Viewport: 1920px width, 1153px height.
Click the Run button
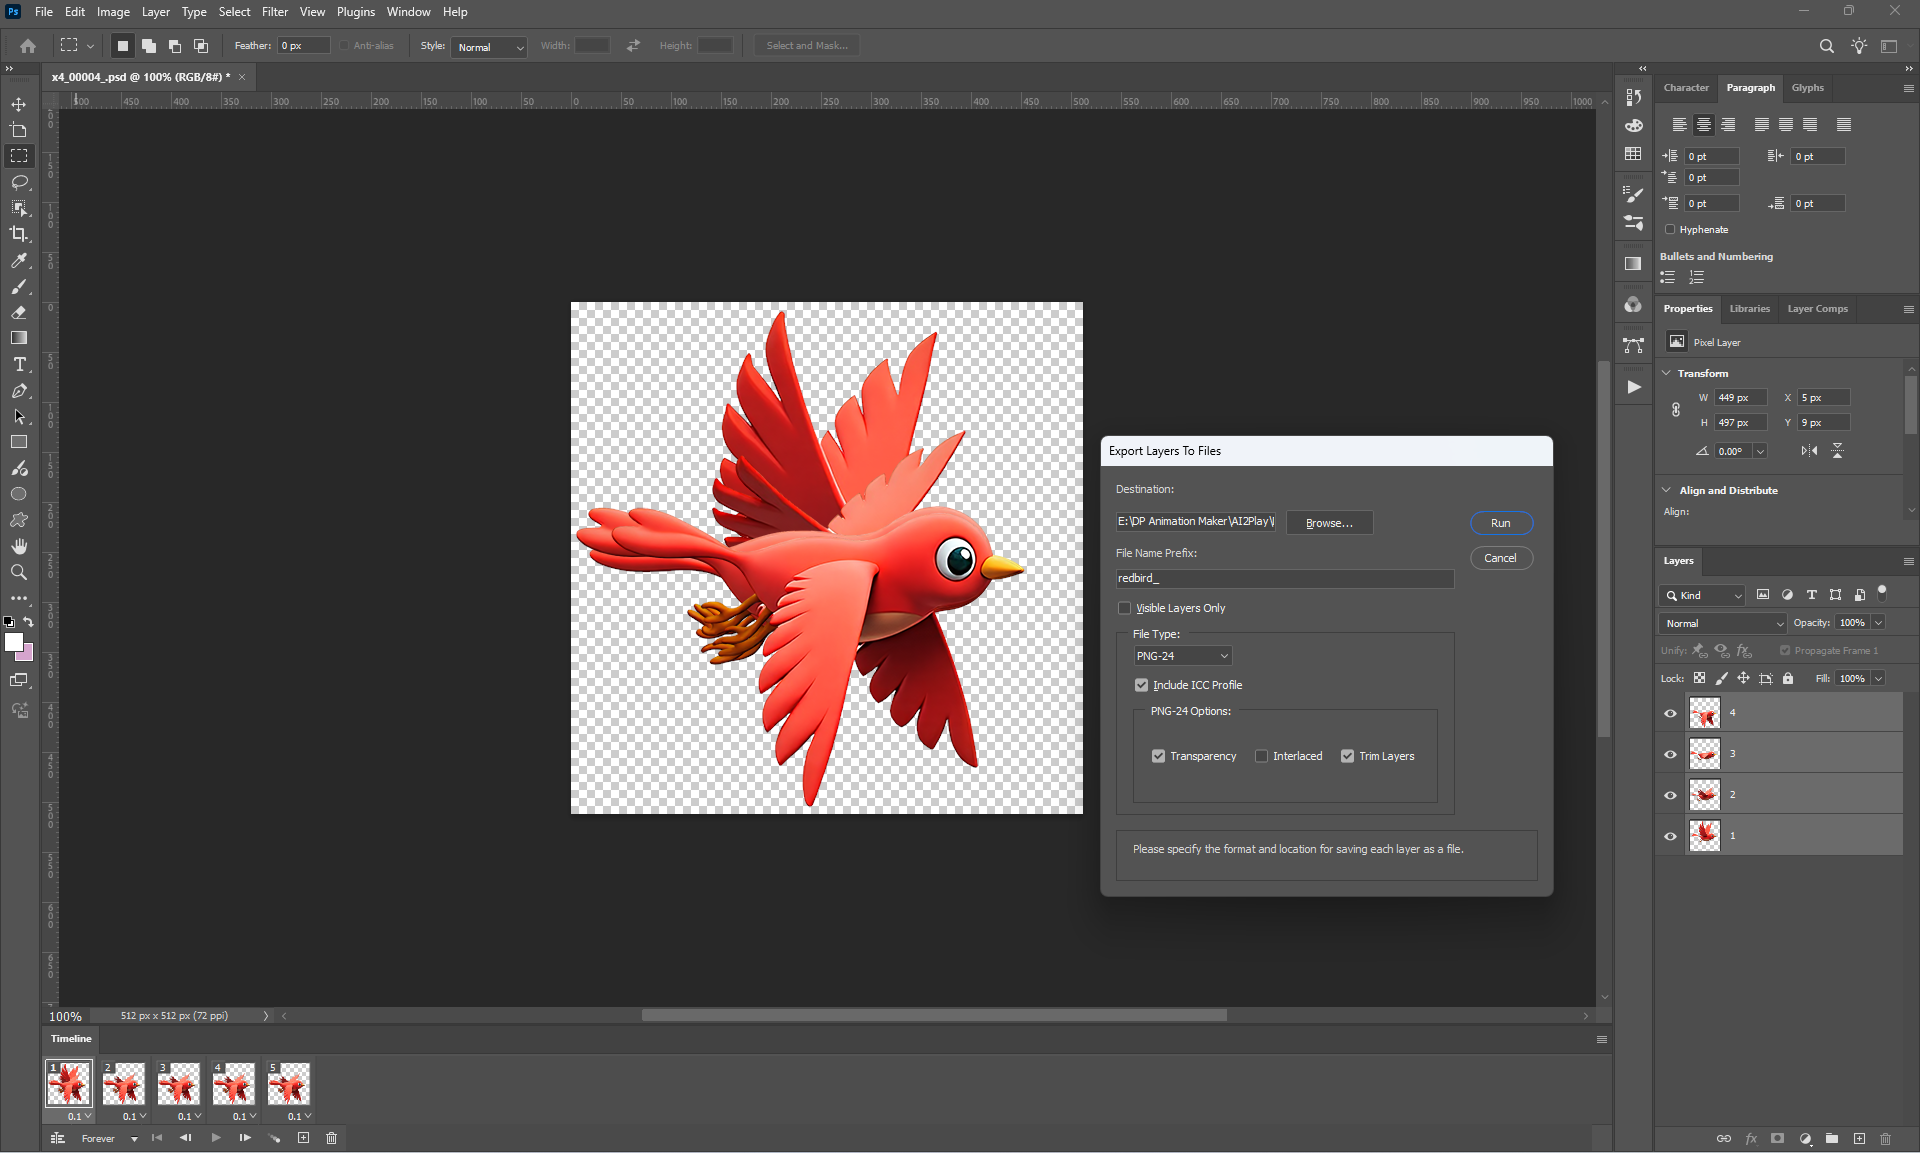tap(1500, 523)
